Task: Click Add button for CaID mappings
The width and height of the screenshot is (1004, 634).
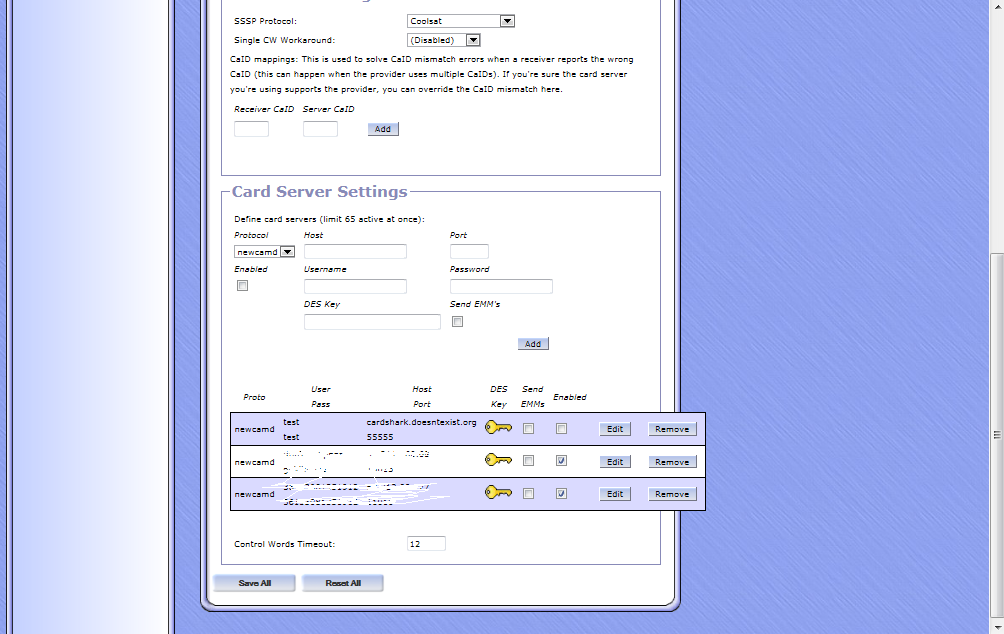Action: pyautogui.click(x=383, y=129)
